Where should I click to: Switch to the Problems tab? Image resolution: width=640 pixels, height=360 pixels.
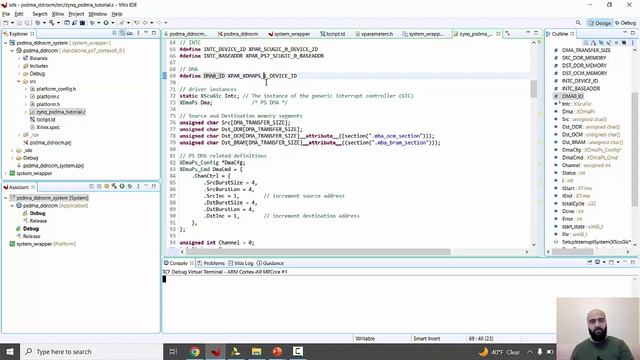point(211,263)
